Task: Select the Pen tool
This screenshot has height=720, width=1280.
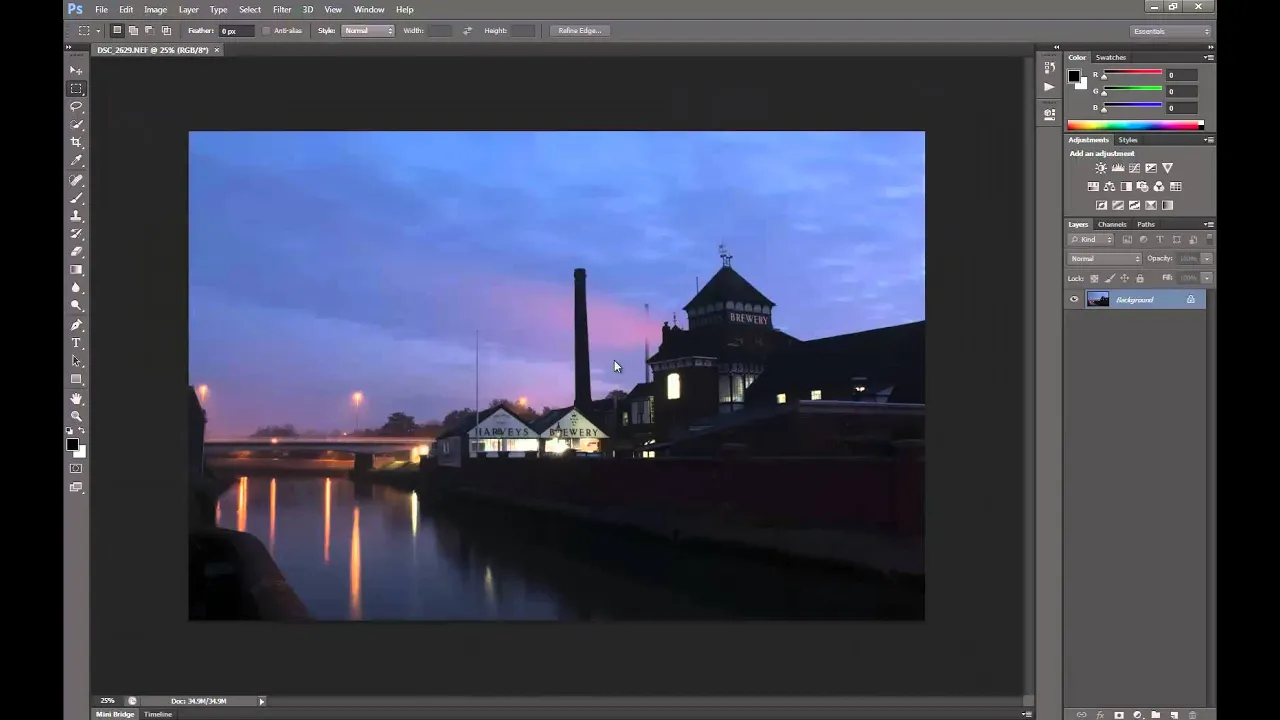Action: [x=76, y=325]
